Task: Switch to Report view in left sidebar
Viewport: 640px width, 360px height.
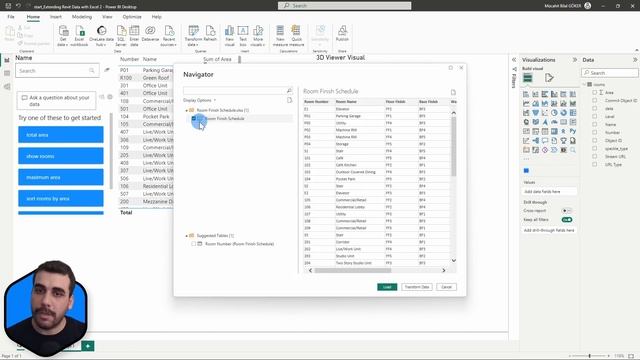Action: pyautogui.click(x=7, y=60)
